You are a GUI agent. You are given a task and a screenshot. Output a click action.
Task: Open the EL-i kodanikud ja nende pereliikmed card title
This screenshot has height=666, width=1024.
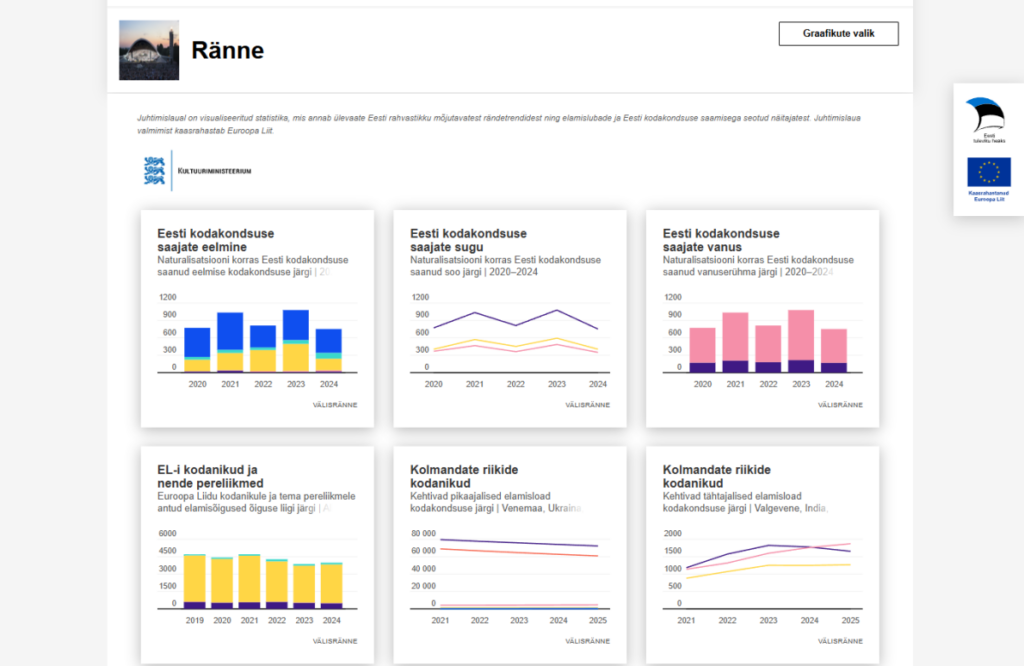(x=208, y=477)
